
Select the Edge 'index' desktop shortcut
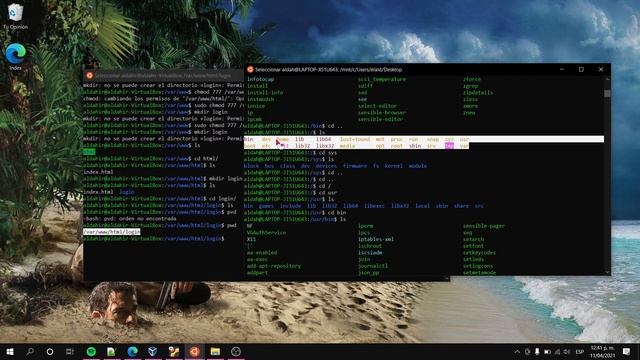pyautogui.click(x=16, y=56)
